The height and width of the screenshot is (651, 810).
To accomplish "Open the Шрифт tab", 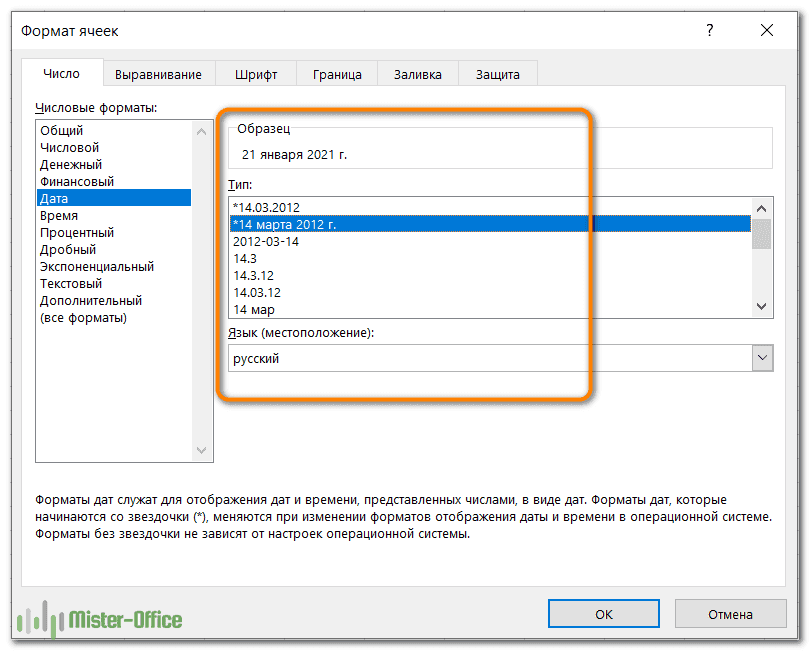I will click(256, 74).
